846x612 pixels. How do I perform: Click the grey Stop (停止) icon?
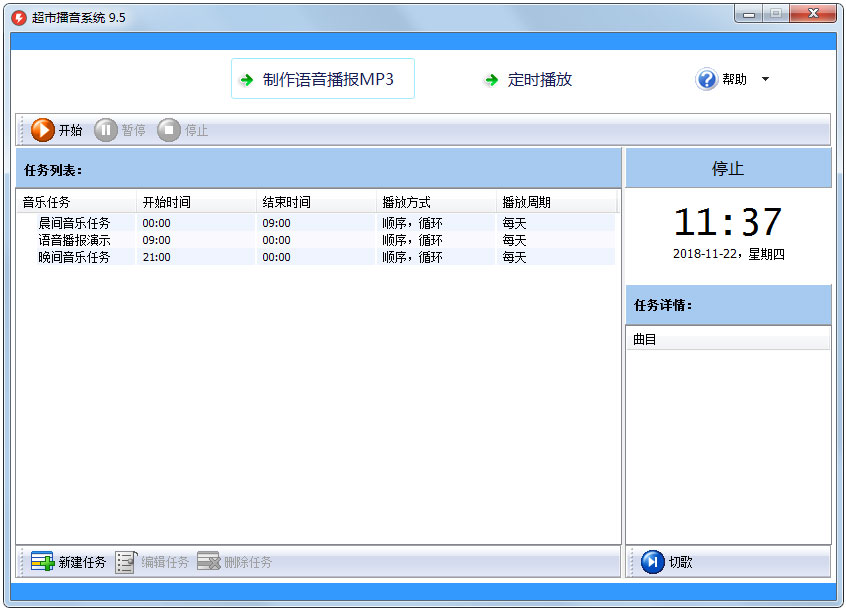click(169, 130)
